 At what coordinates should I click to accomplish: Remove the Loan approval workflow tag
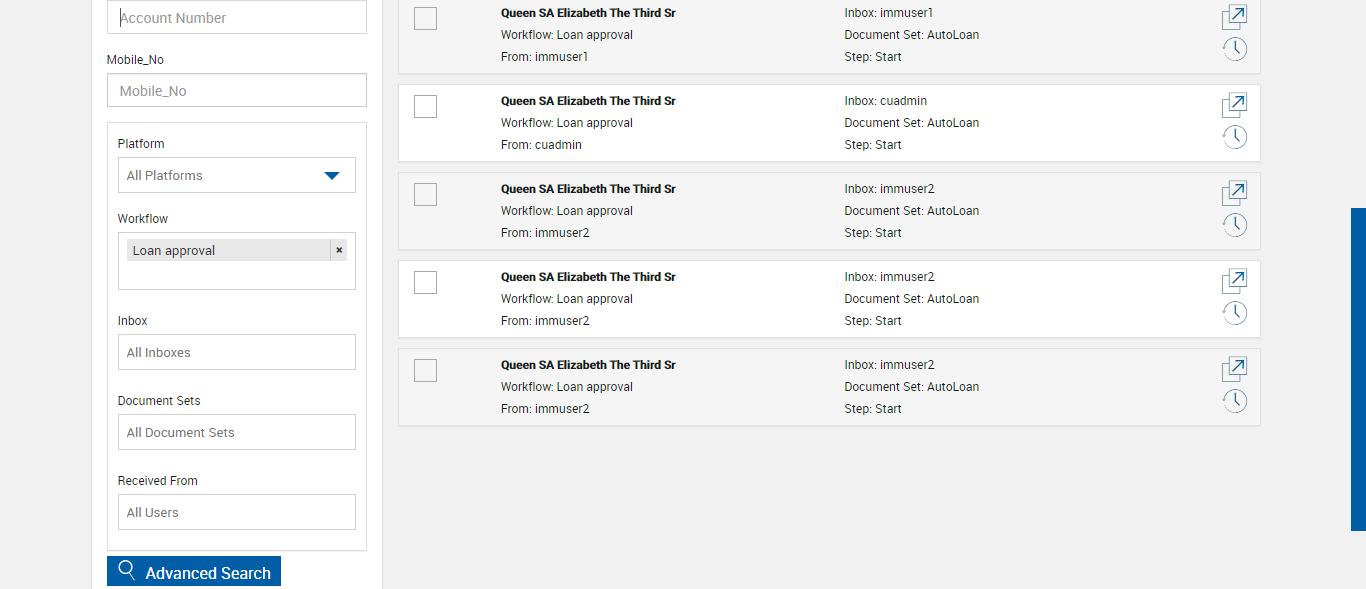pyautogui.click(x=339, y=250)
